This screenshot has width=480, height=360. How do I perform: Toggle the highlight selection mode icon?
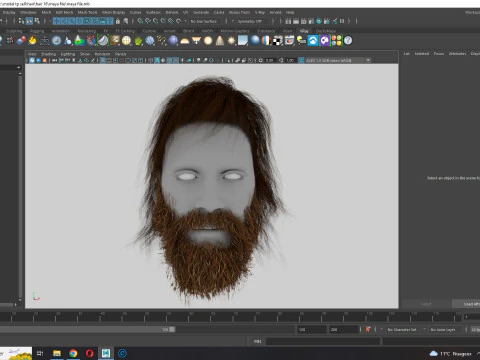tap(125, 21)
